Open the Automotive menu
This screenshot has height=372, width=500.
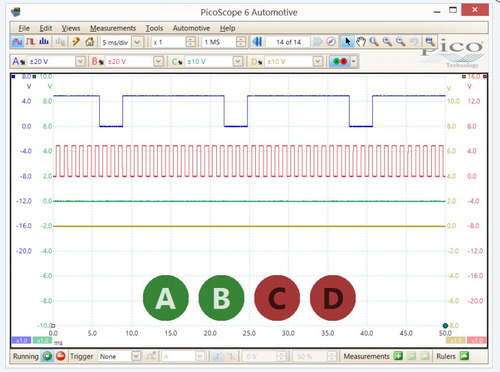191,28
